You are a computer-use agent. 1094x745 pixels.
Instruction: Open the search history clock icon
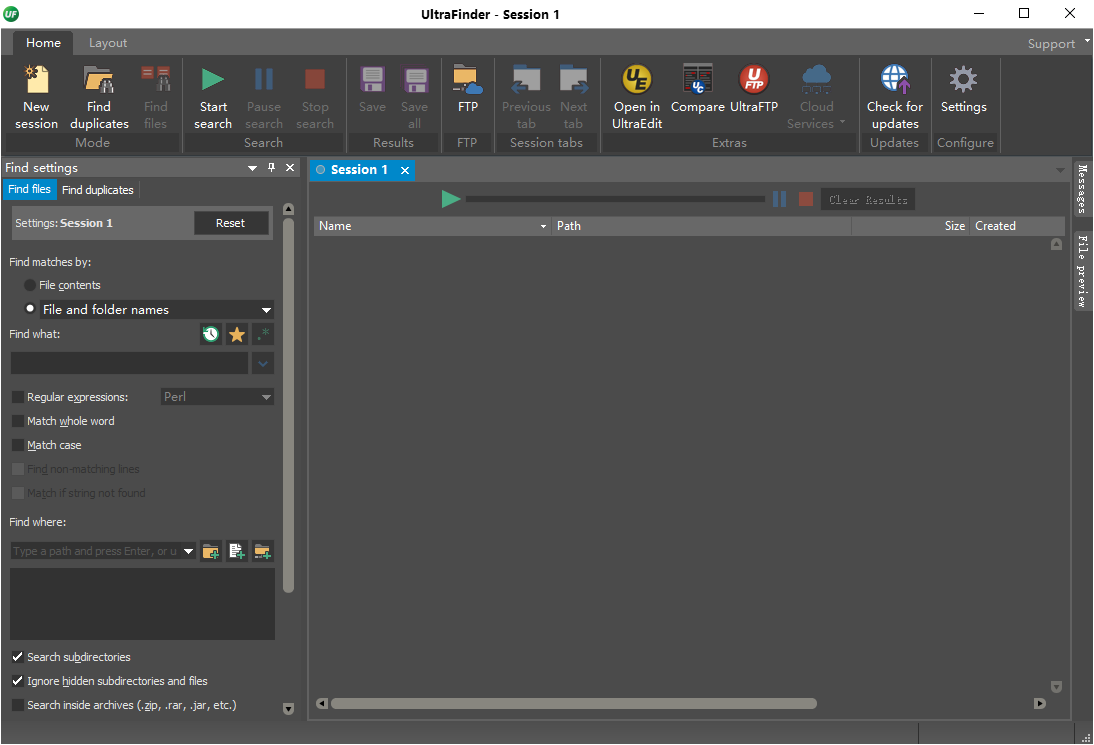click(211, 334)
